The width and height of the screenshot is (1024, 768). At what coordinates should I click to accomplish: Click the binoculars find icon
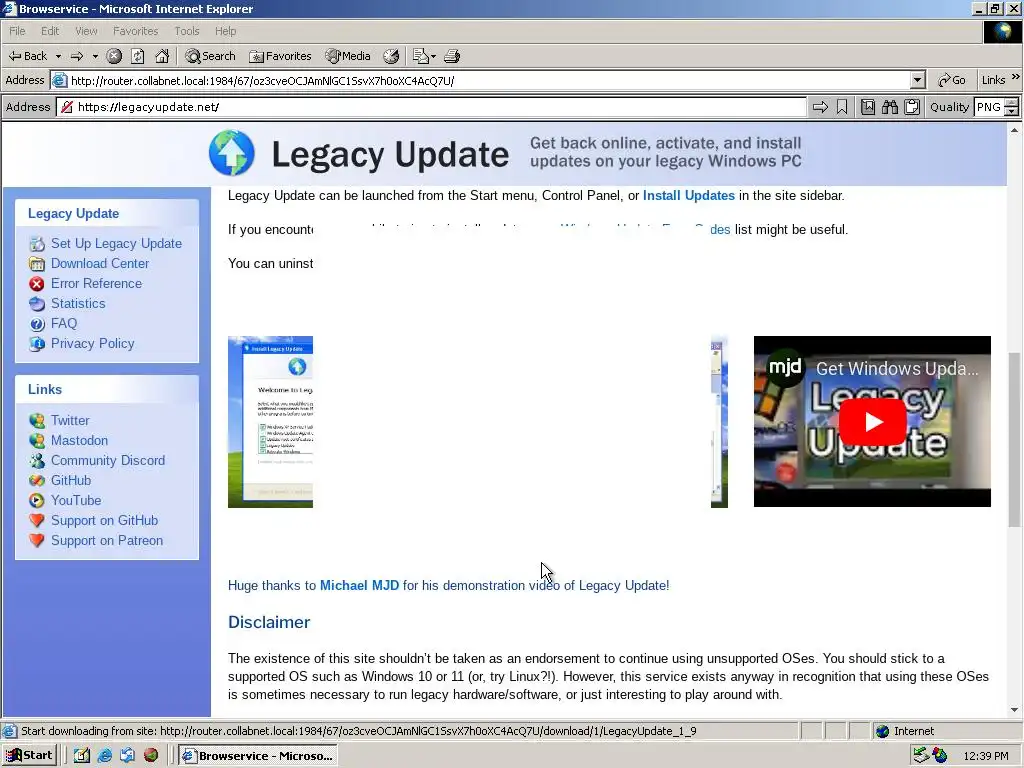889,107
